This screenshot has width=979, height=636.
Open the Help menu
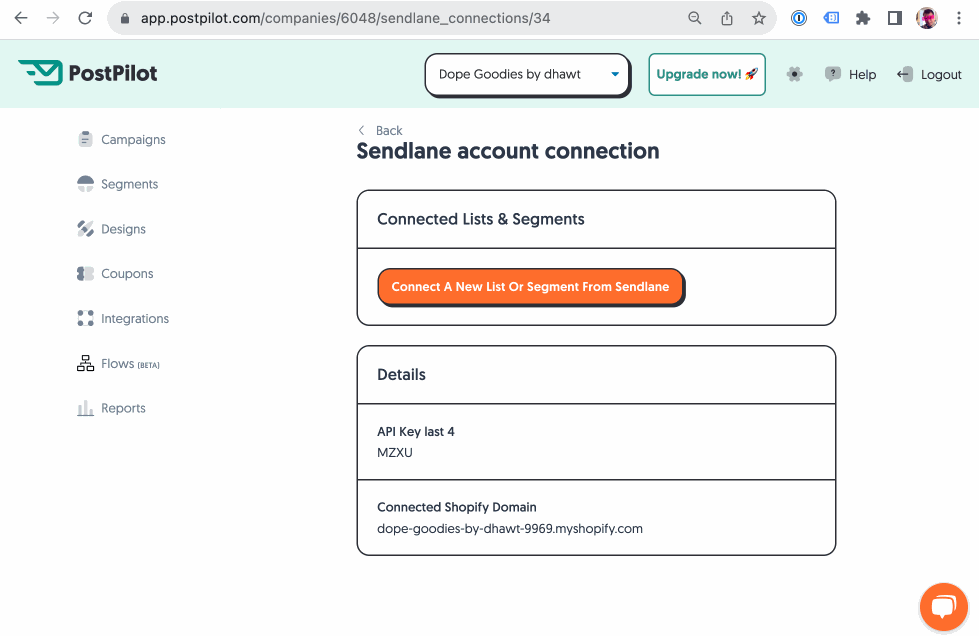tap(850, 73)
